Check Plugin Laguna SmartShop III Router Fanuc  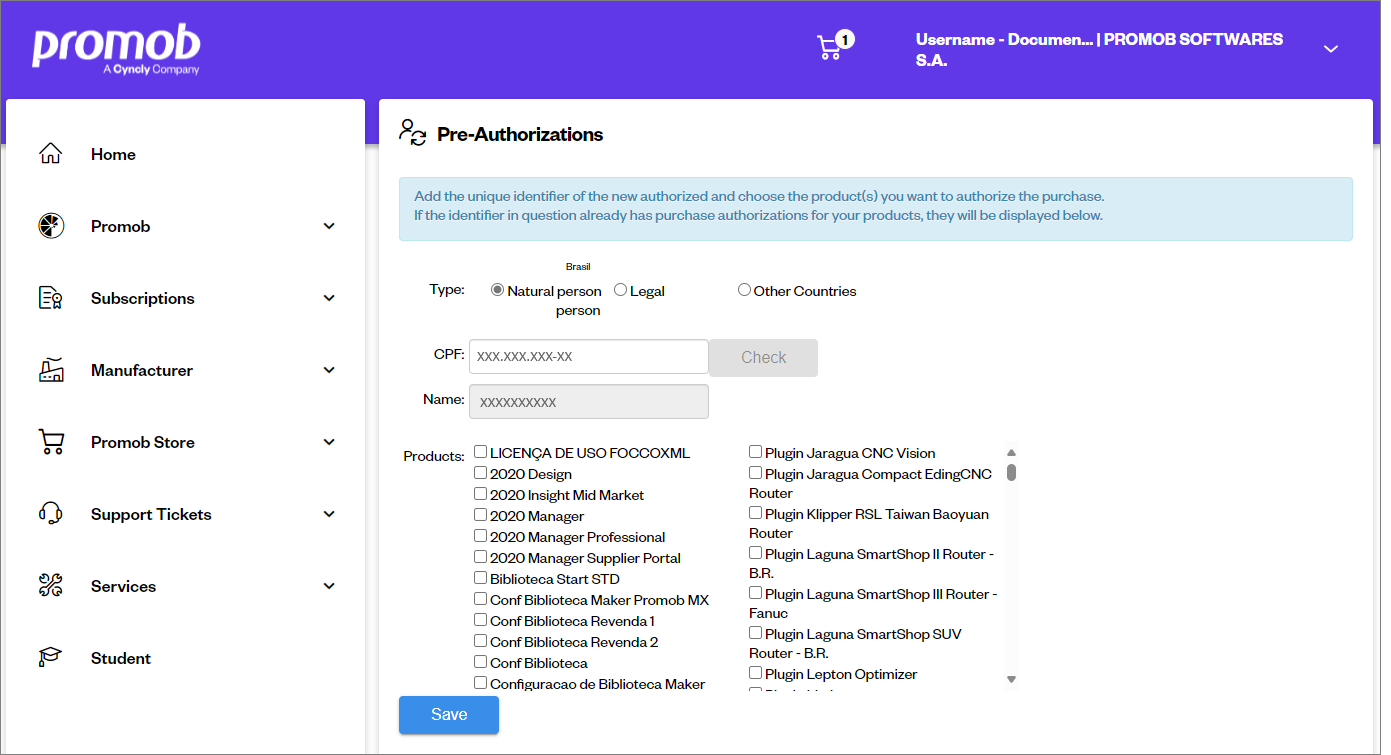click(756, 593)
